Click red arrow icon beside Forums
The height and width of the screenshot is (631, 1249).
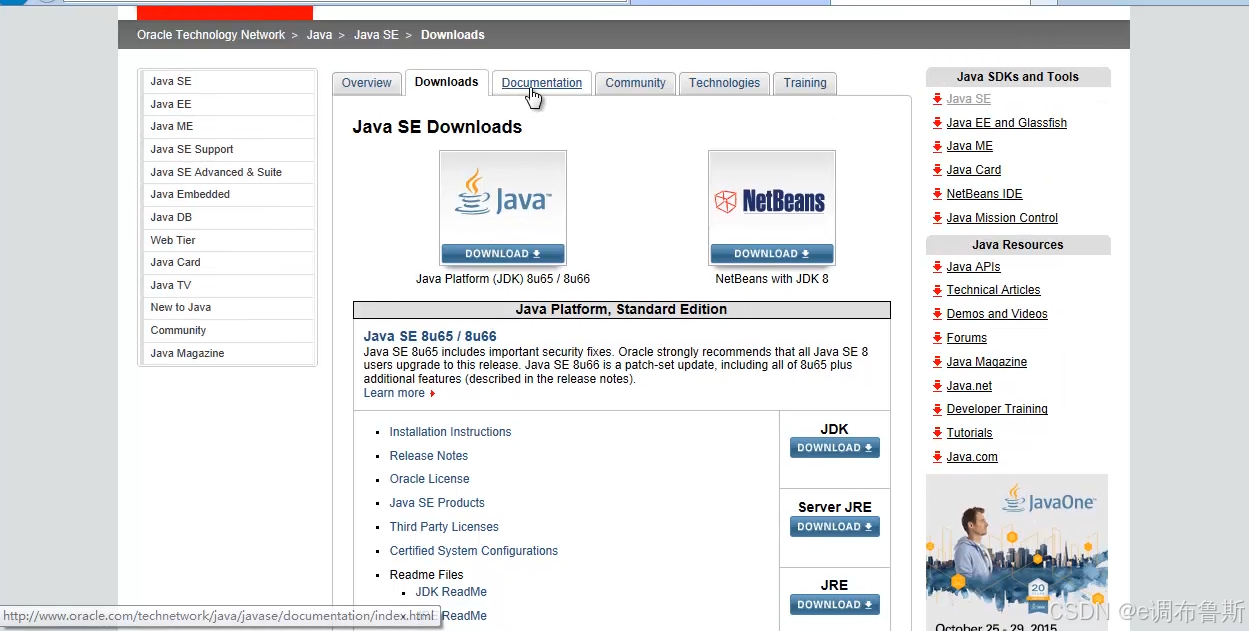pos(937,338)
